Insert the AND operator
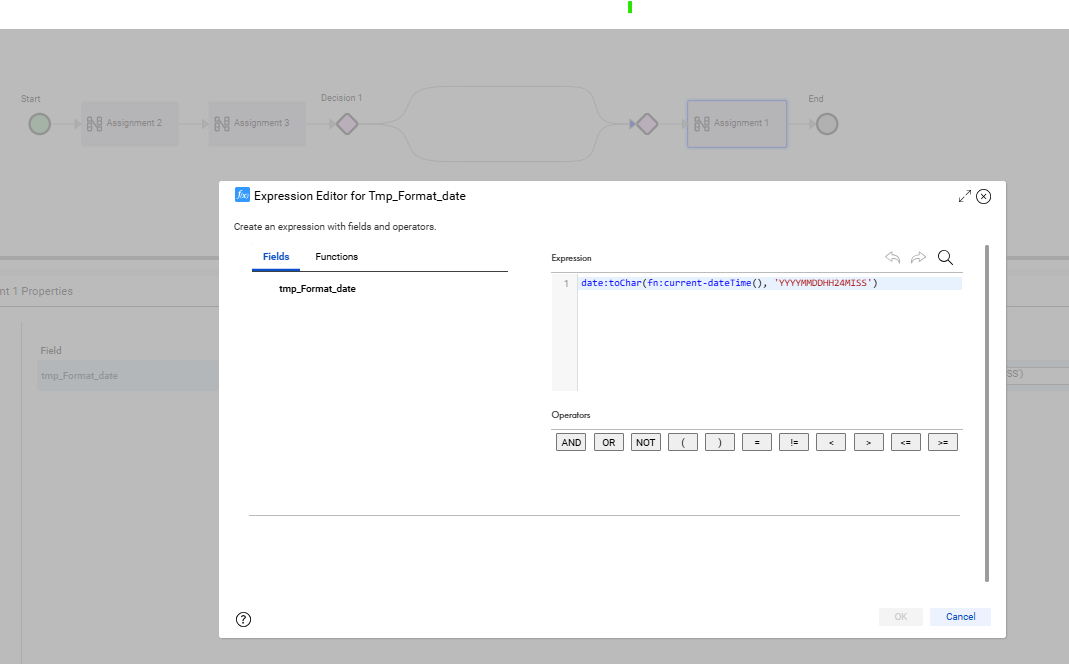 571,442
